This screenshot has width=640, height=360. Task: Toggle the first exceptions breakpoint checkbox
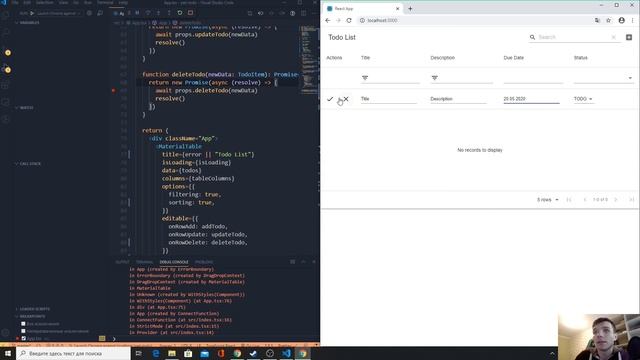pos(23,324)
